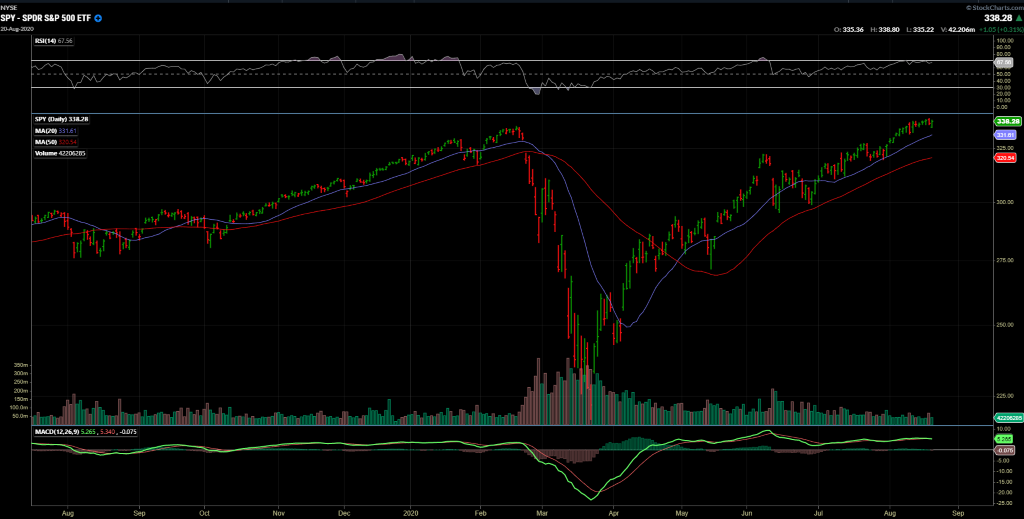The image size is (1024, 519).
Task: Click the blue plus icon beside SPY title
Action: point(97,20)
